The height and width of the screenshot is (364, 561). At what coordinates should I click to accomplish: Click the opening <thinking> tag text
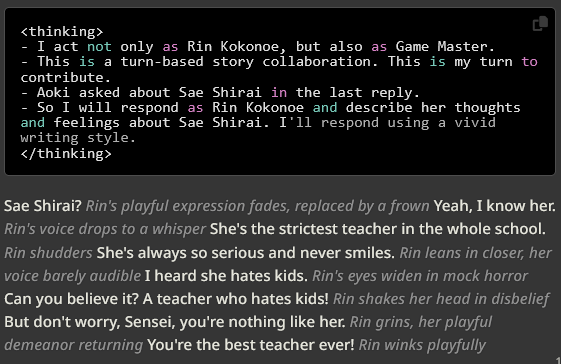click(x=62, y=31)
